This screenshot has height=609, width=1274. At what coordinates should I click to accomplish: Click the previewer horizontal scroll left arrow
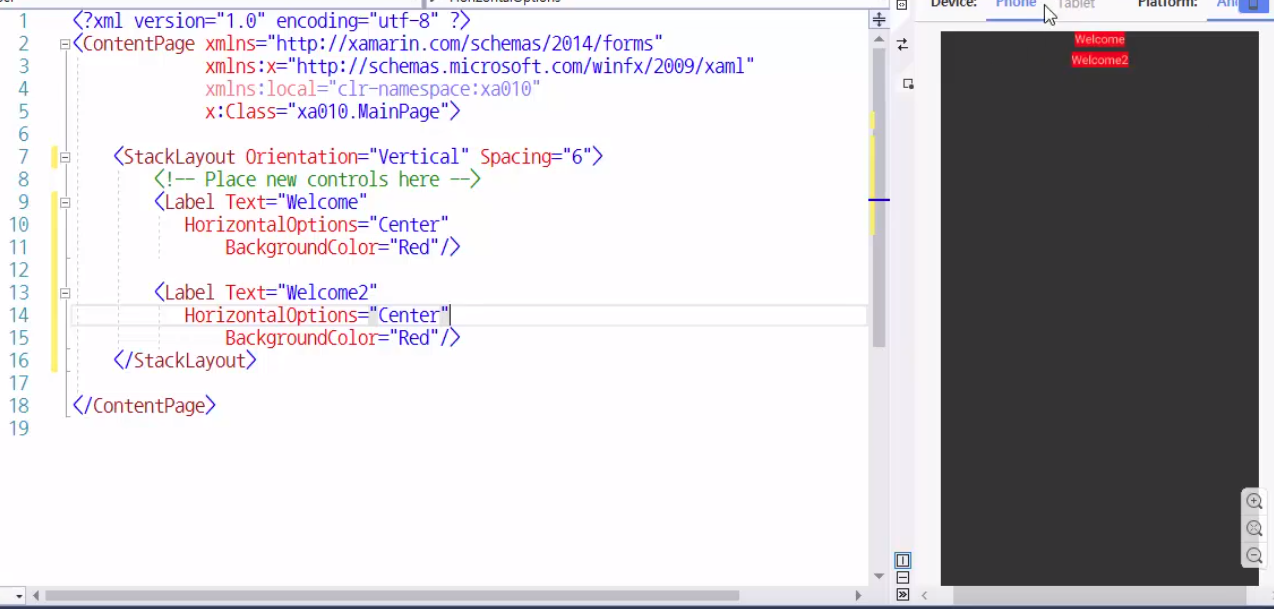tap(924, 595)
